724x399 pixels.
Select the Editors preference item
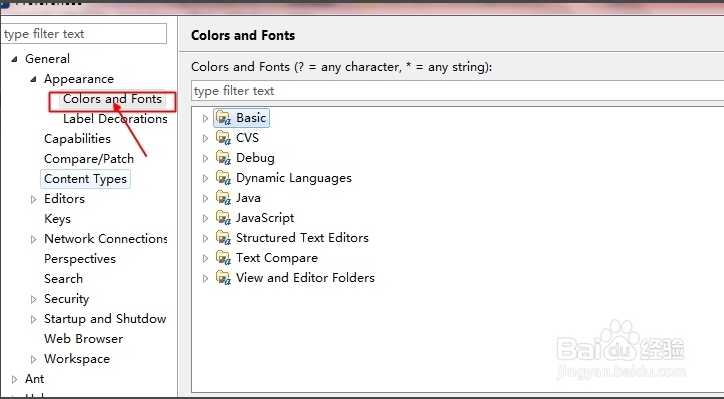(x=64, y=199)
